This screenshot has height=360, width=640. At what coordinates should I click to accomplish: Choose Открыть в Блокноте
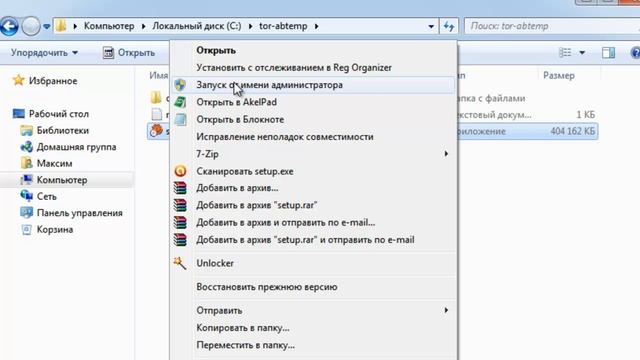pos(314,120)
